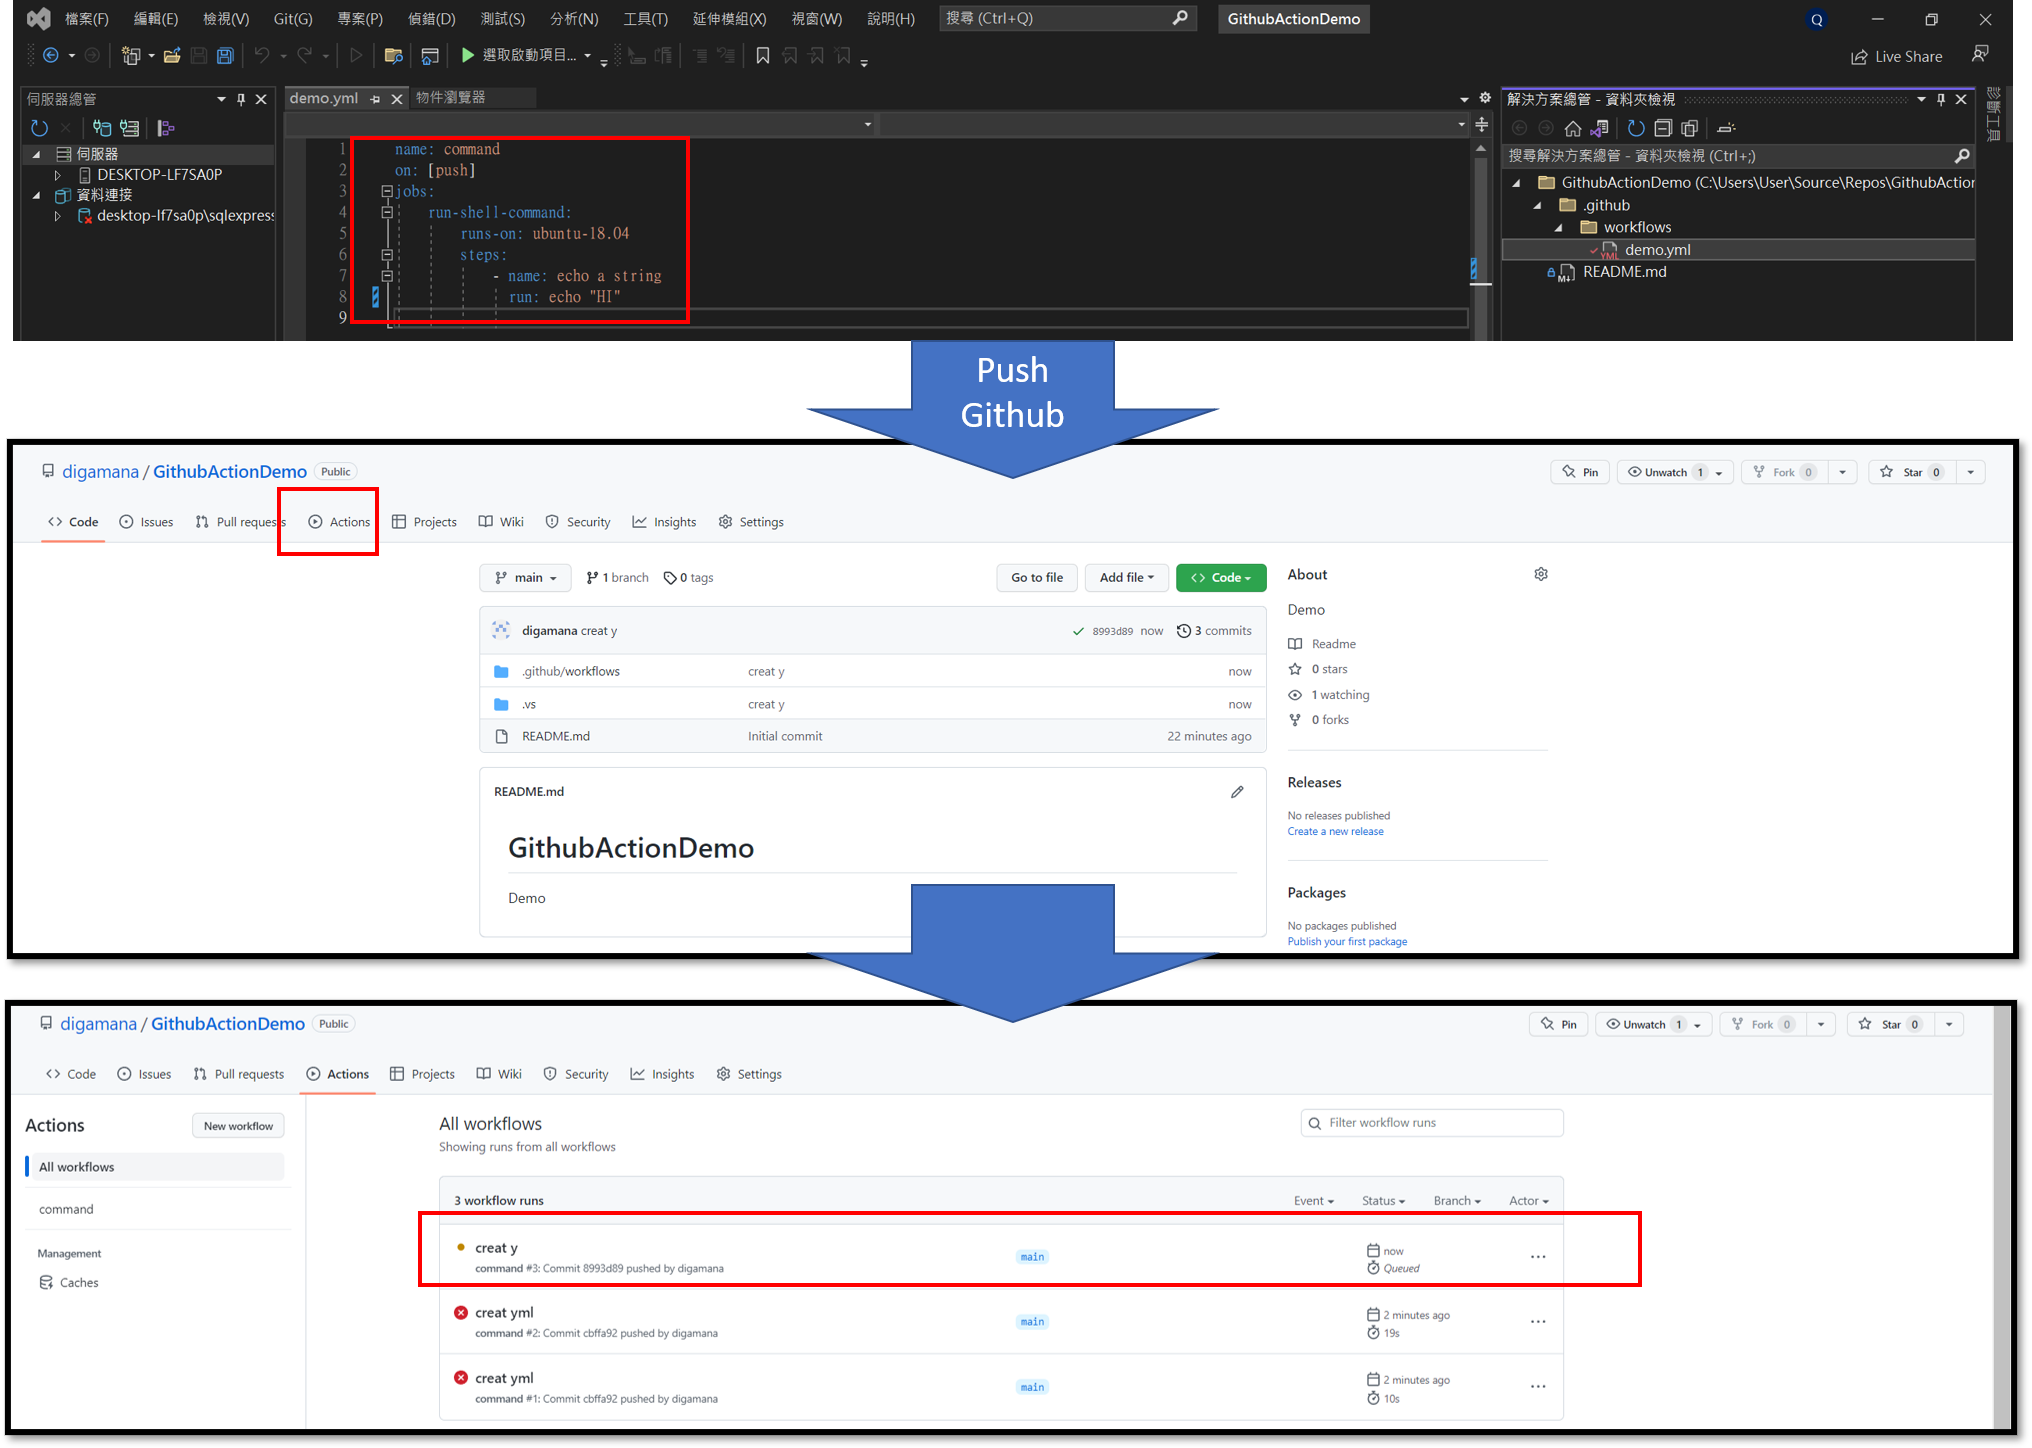Click the green Start debugging arrow
The image size is (2032, 1448).
point(467,56)
